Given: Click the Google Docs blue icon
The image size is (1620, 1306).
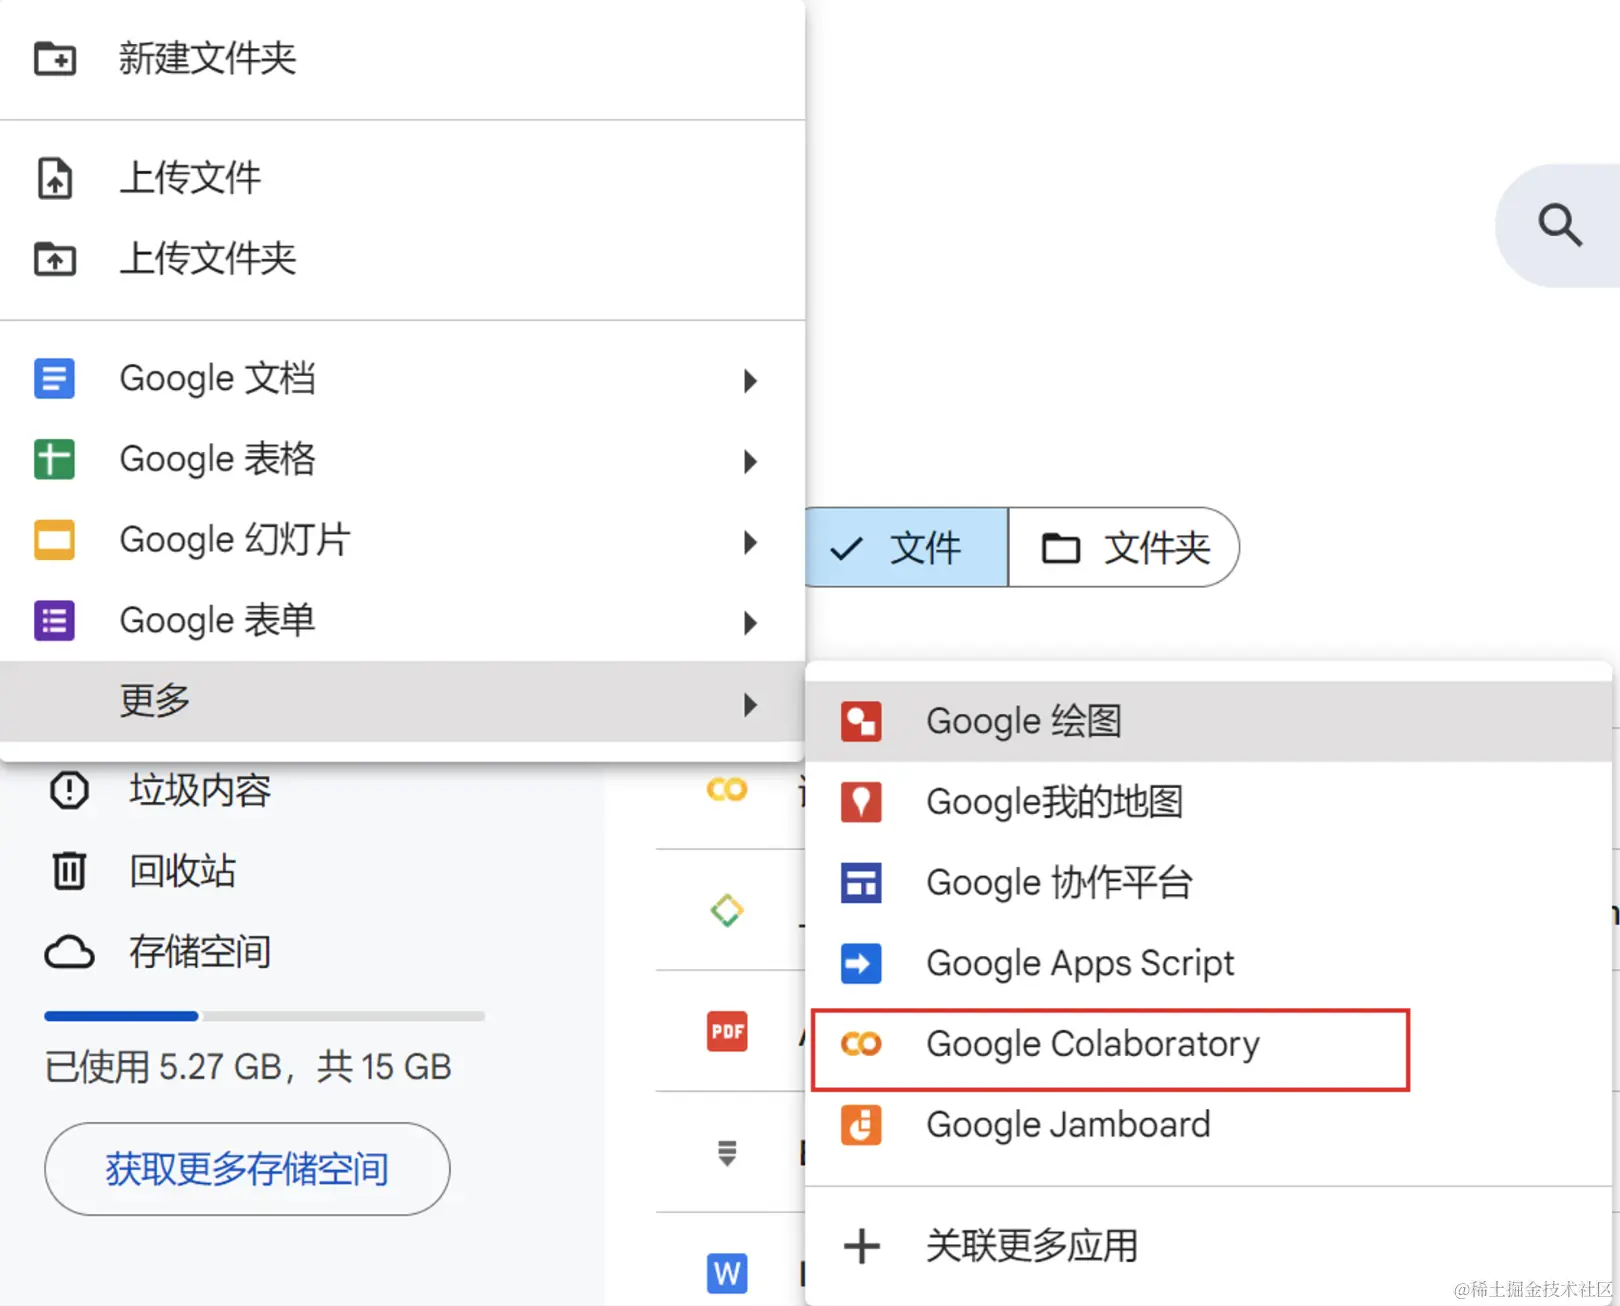Looking at the screenshot, I should [54, 379].
